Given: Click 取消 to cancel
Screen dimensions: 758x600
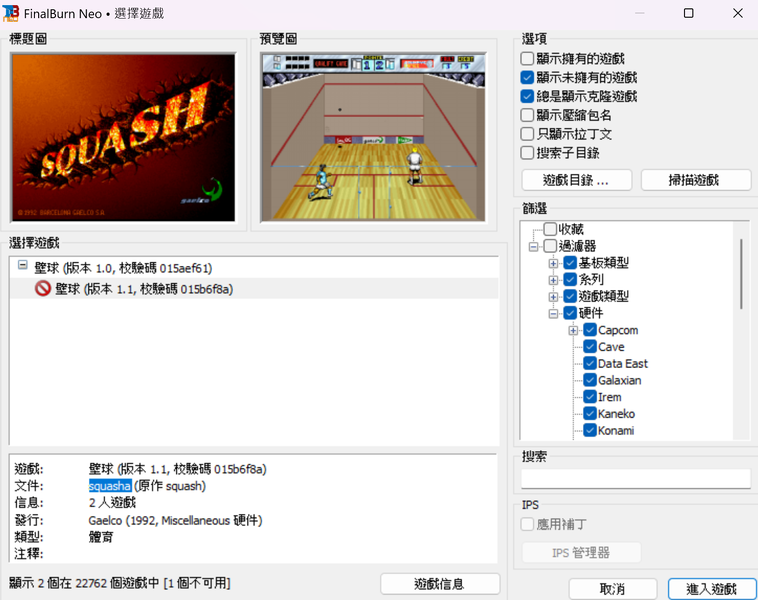Looking at the screenshot, I should coord(612,589).
